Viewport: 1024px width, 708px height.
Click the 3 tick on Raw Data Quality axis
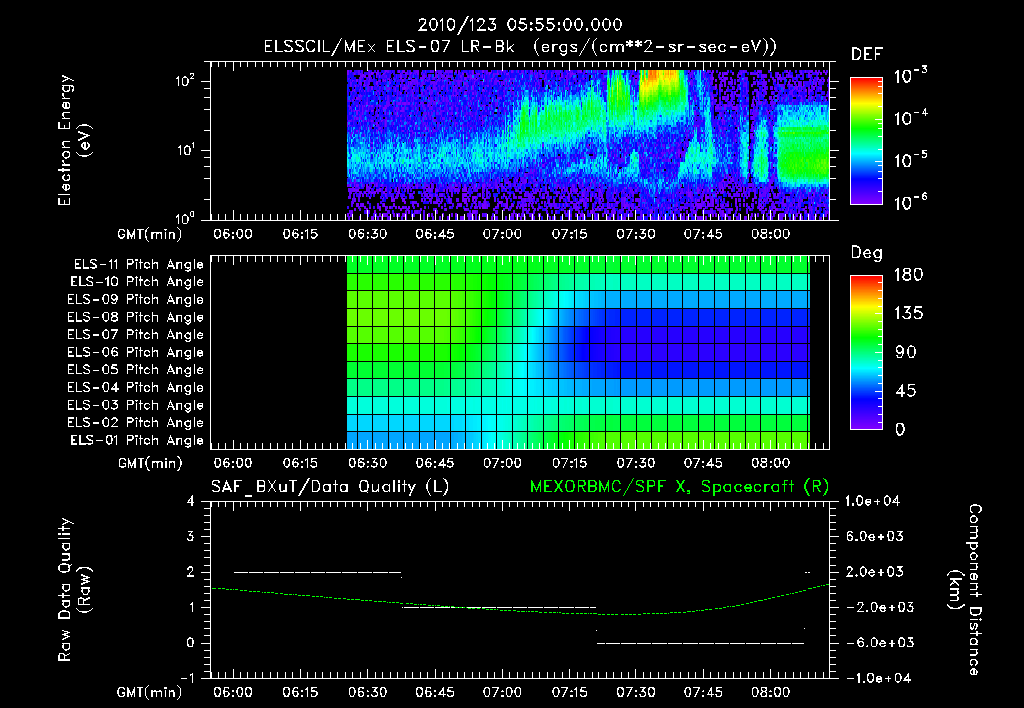click(190, 537)
